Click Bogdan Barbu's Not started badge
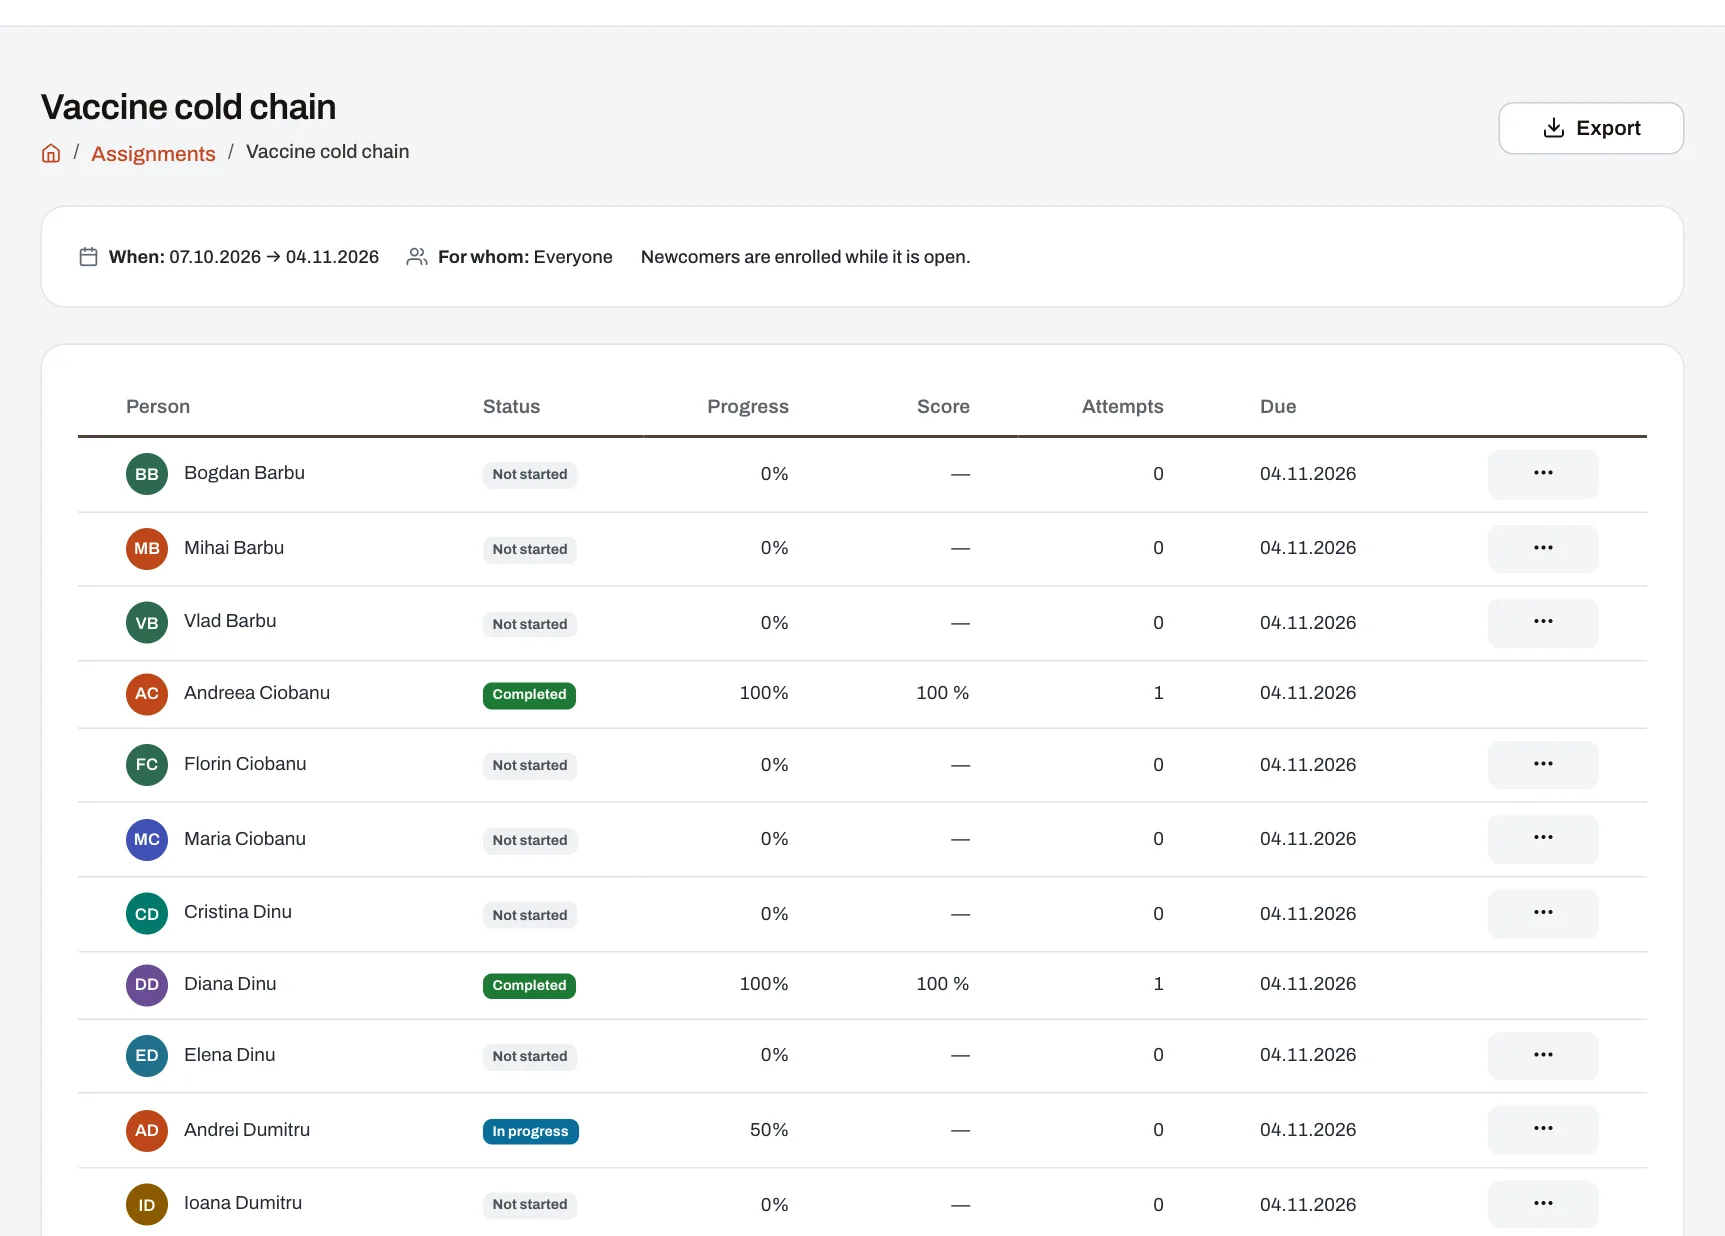 point(530,475)
